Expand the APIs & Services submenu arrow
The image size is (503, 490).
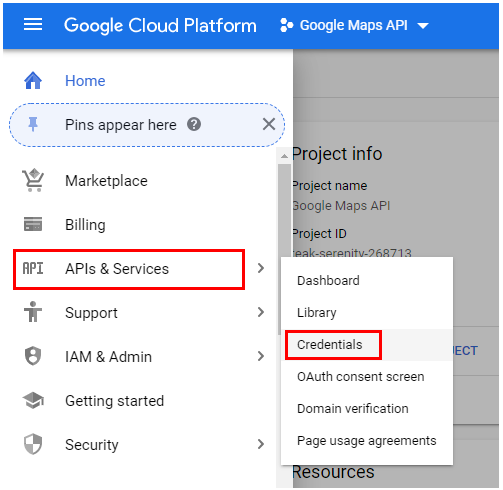[x=261, y=268]
